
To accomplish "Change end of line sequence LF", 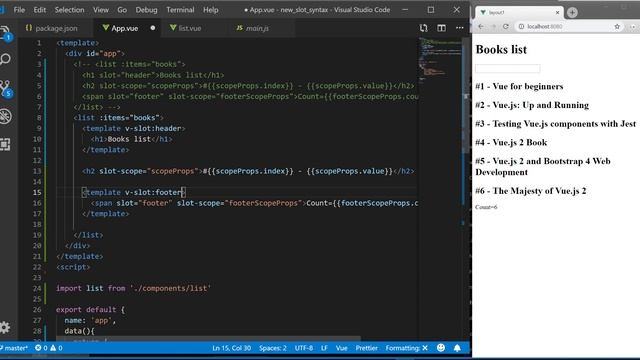I will click(x=324, y=348).
